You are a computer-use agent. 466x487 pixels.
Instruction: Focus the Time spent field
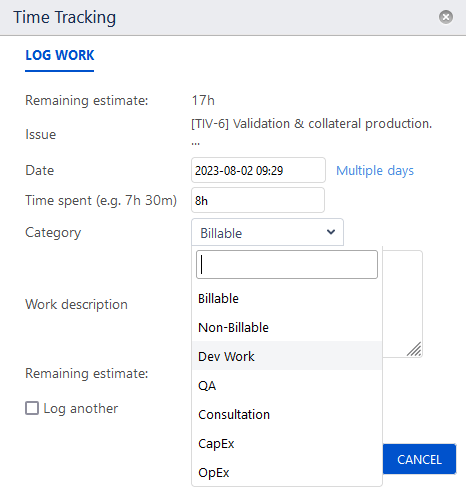(258, 200)
